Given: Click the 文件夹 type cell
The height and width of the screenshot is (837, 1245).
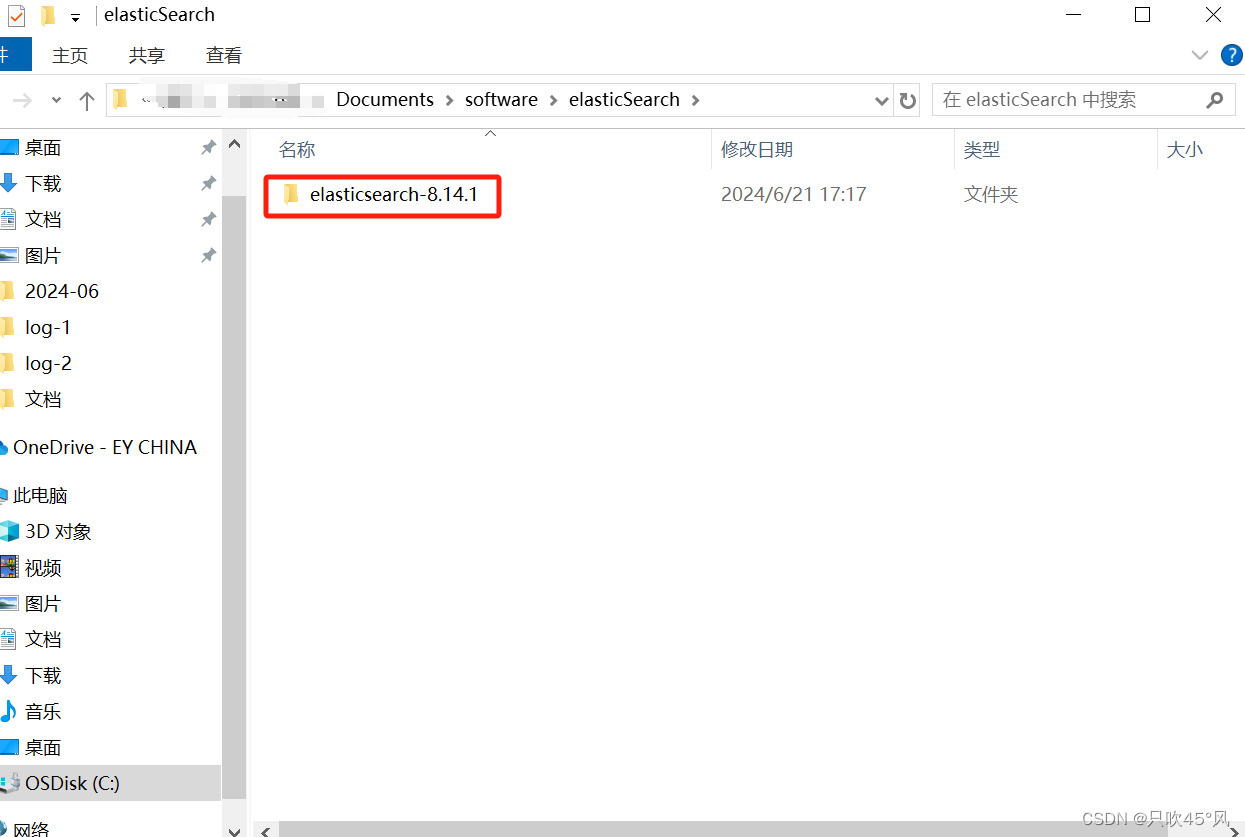Looking at the screenshot, I should [991, 194].
